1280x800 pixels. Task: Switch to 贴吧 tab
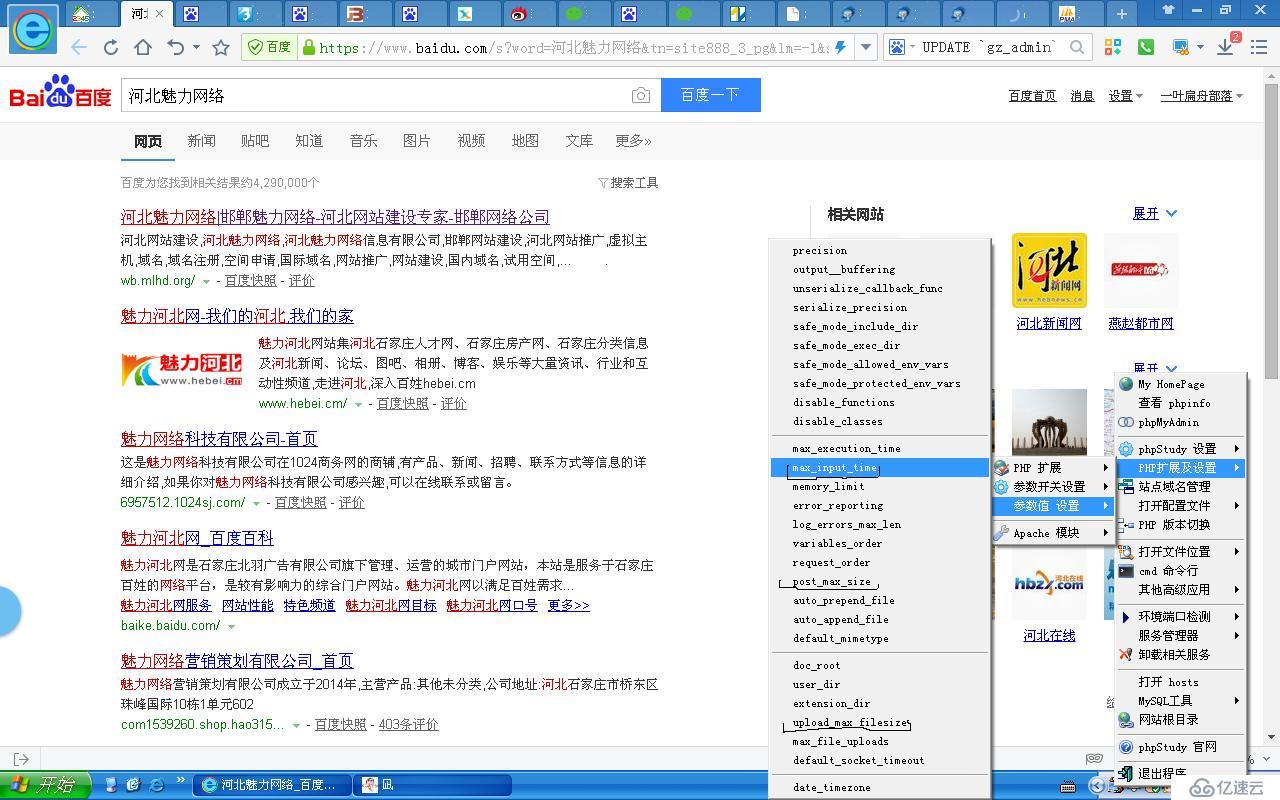255,141
